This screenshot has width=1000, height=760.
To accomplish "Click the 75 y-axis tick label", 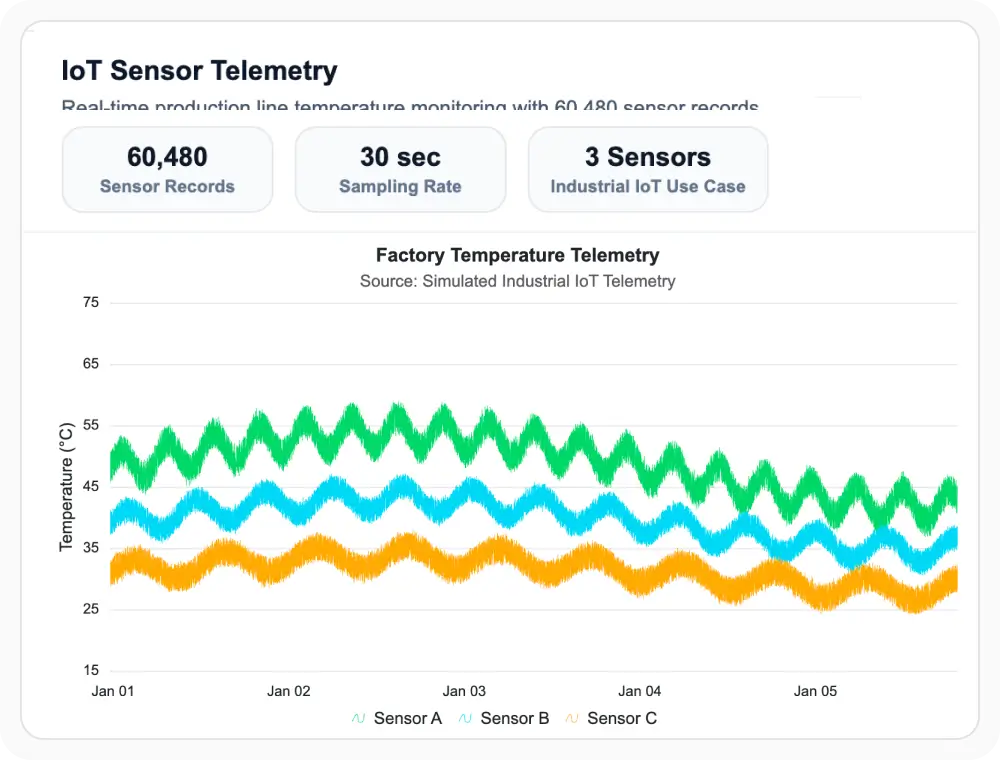I will pyautogui.click(x=91, y=302).
